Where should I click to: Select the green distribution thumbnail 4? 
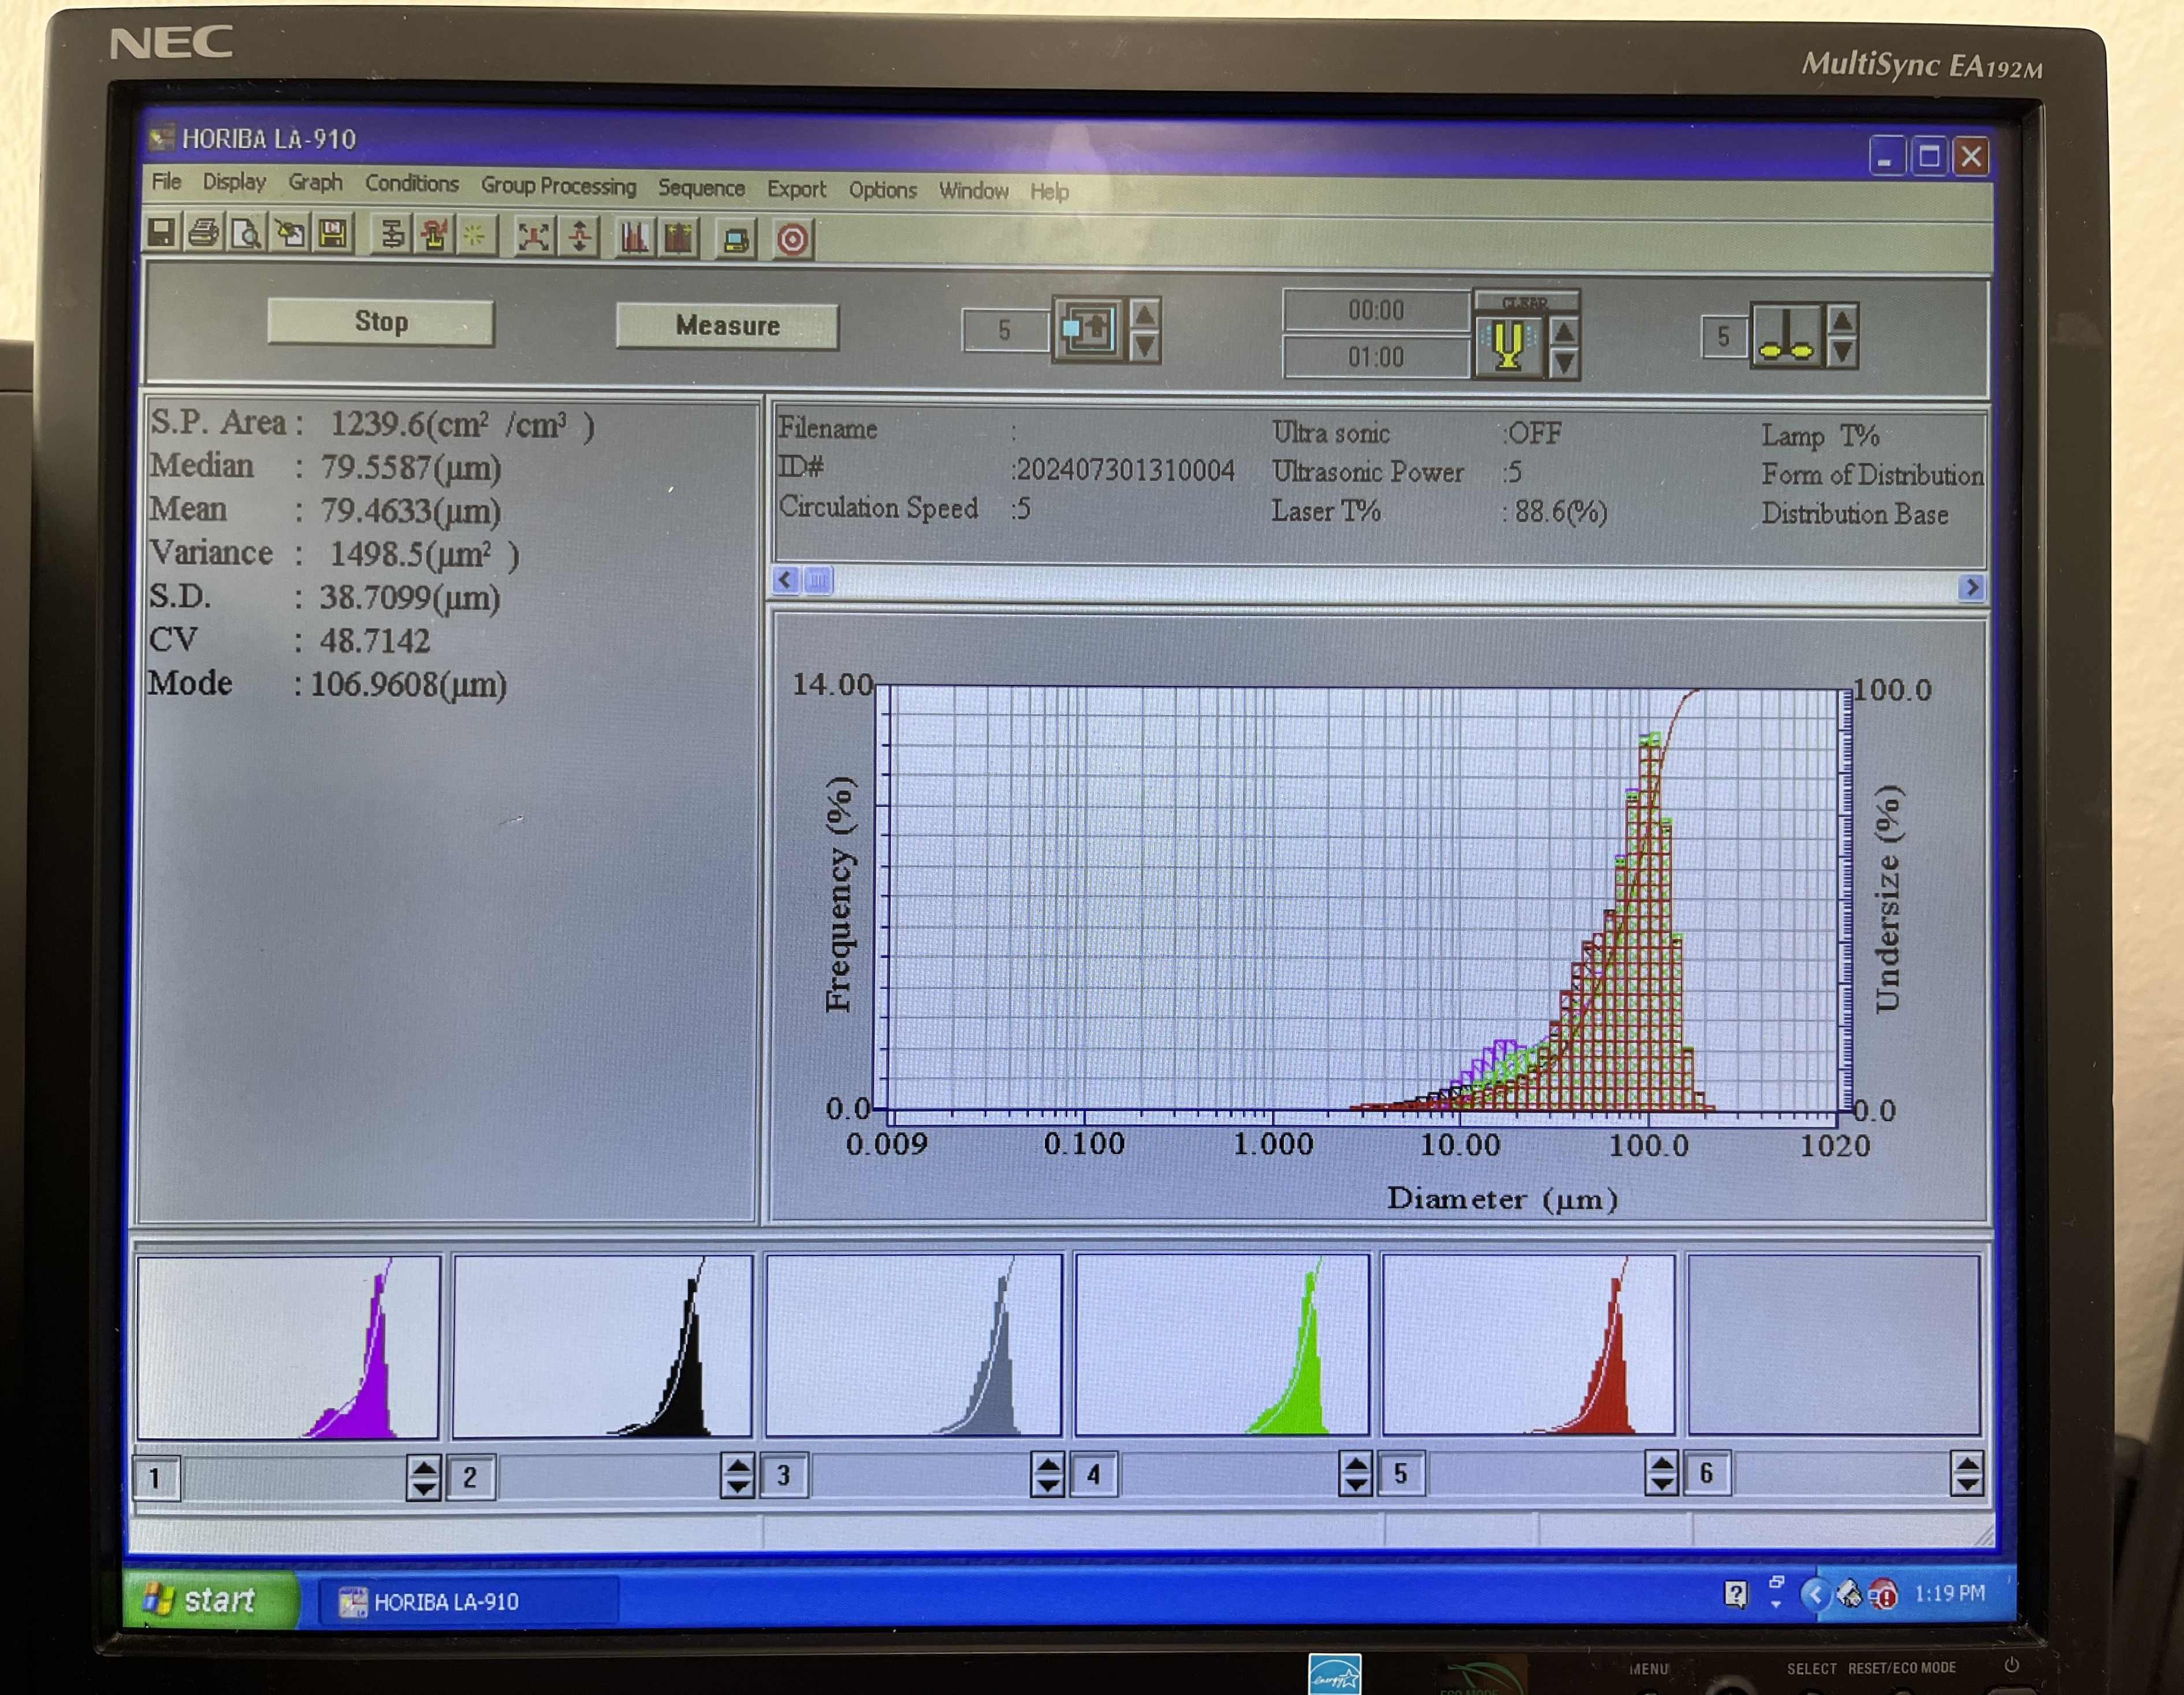(x=1221, y=1345)
